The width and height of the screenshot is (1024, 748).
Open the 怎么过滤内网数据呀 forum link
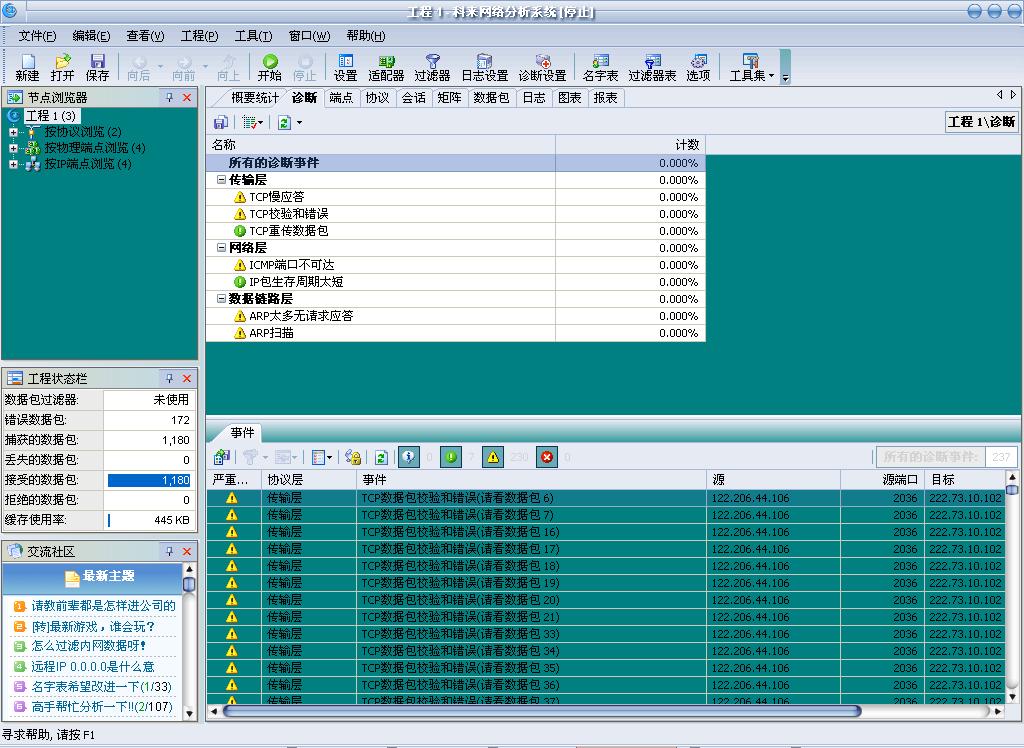(x=88, y=646)
